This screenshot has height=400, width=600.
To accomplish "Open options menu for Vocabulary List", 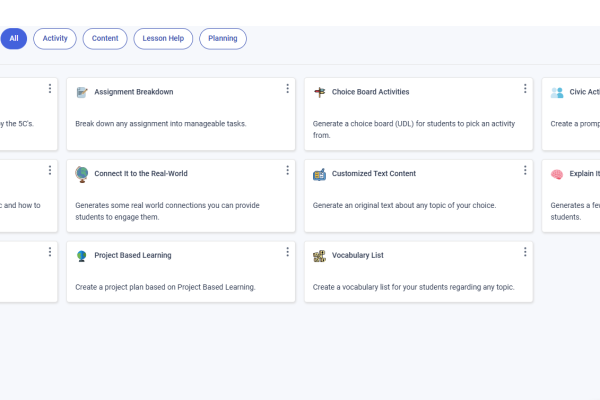I will [525, 252].
